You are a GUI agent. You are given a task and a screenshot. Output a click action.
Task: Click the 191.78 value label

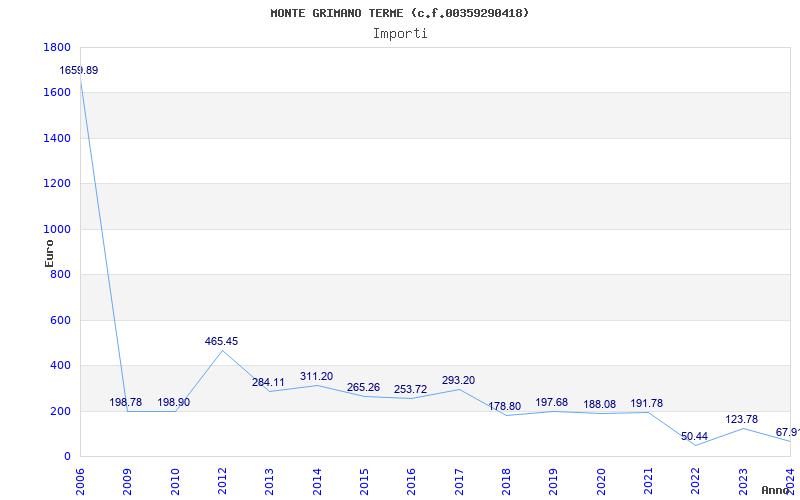[x=646, y=403]
